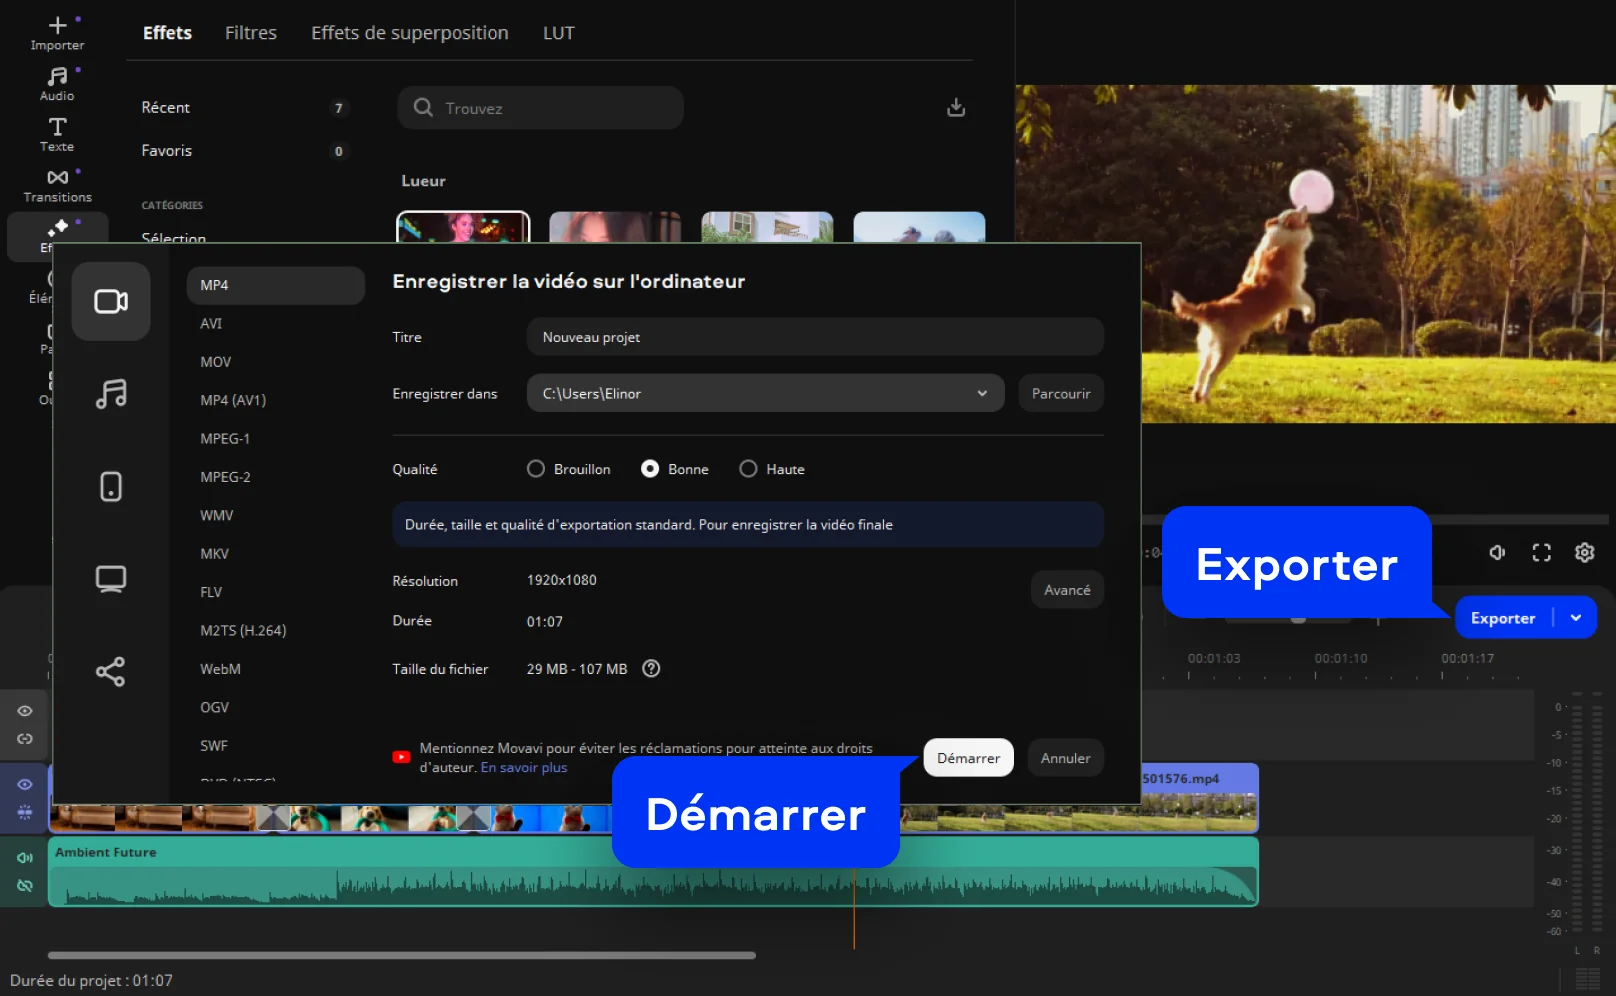
Task: Switch to the Filtres tab
Action: (251, 33)
